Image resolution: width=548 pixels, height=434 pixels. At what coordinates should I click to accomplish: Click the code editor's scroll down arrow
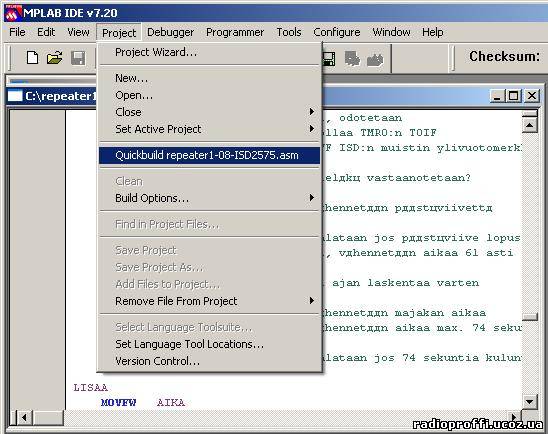coord(529,402)
